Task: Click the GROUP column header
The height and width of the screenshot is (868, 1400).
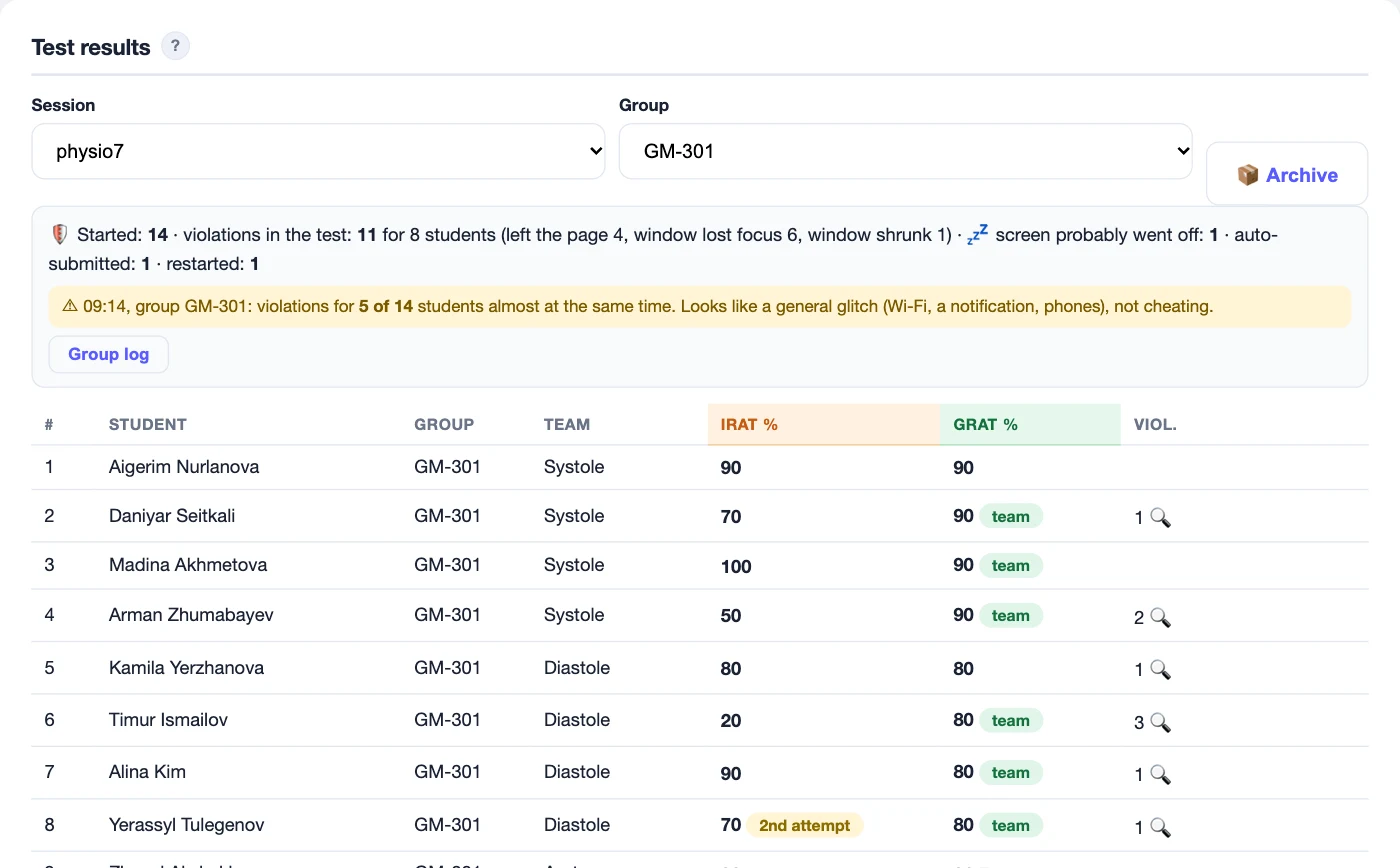Action: [x=444, y=424]
